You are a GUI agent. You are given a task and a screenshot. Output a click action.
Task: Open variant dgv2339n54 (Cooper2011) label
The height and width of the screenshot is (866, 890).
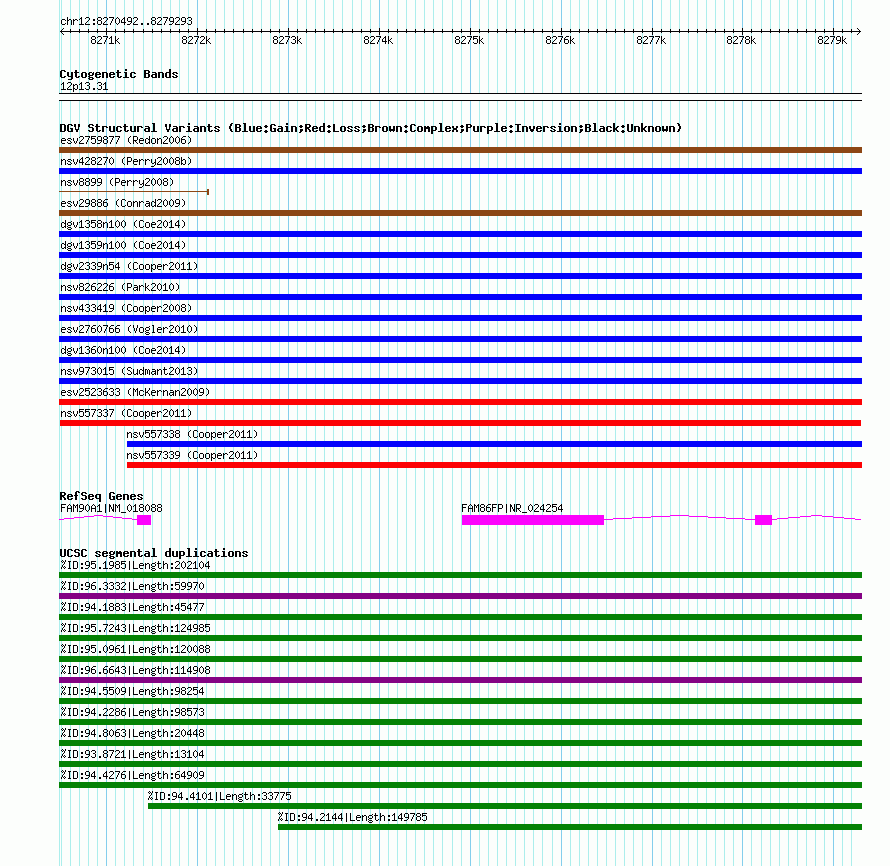coord(129,266)
